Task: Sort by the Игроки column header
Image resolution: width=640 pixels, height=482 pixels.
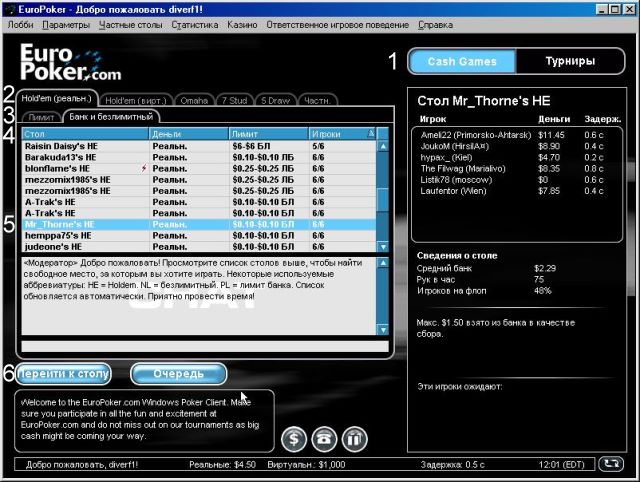Action: 342,133
